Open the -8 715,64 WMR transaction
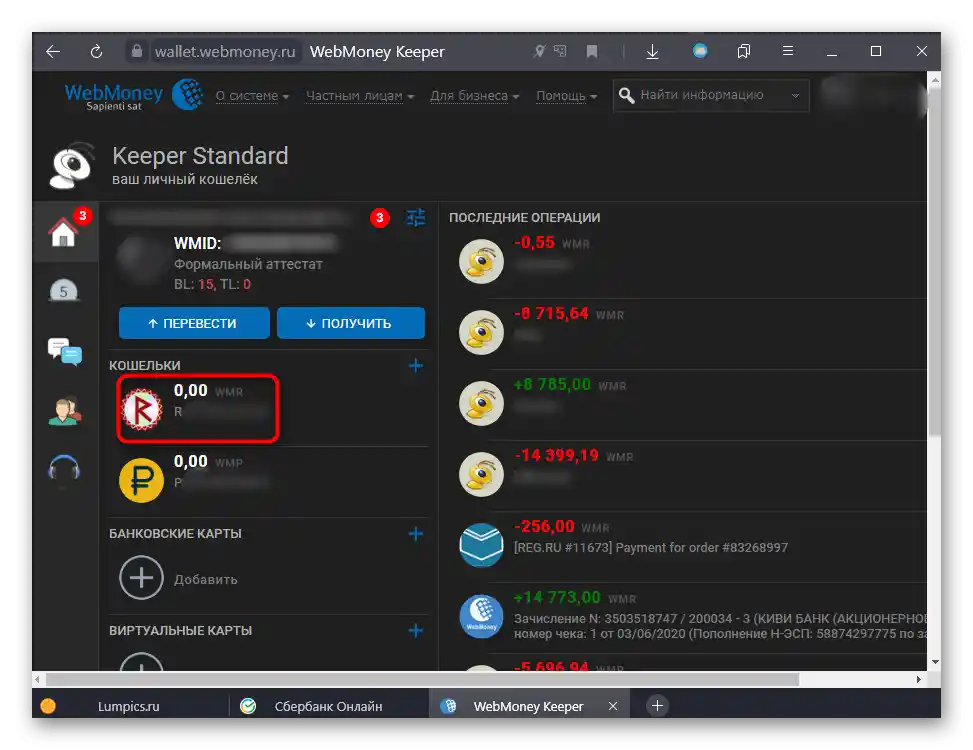 pos(689,333)
